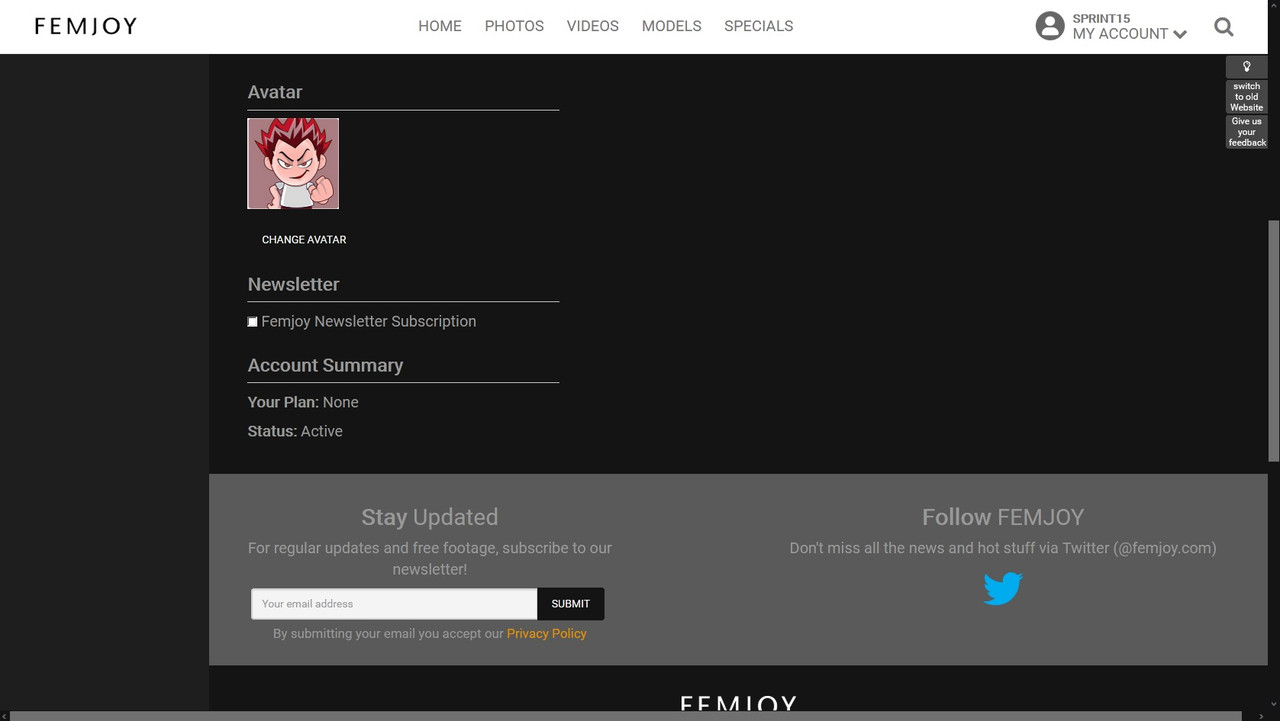1280x721 pixels.
Task: Click Give us your feedback button
Action: tap(1247, 132)
